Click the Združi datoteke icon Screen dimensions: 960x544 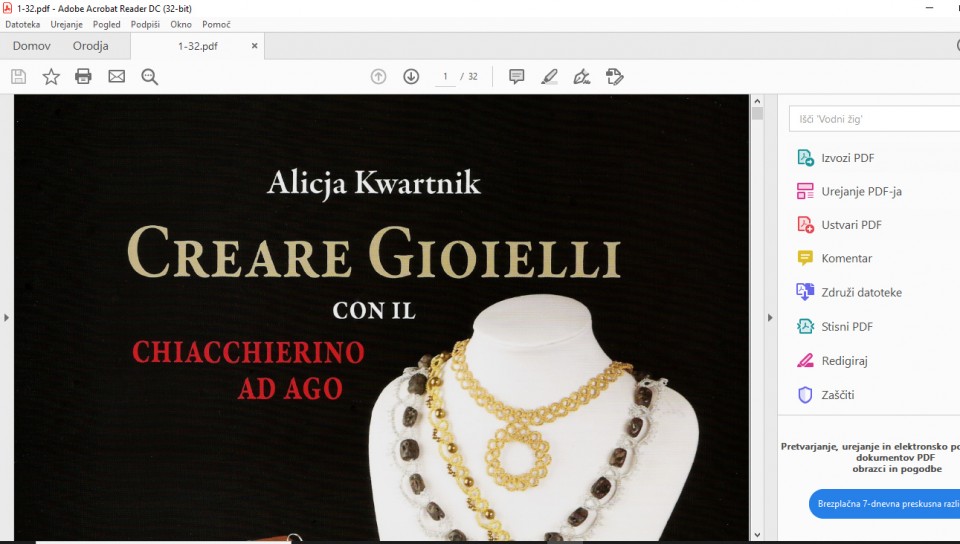(805, 292)
